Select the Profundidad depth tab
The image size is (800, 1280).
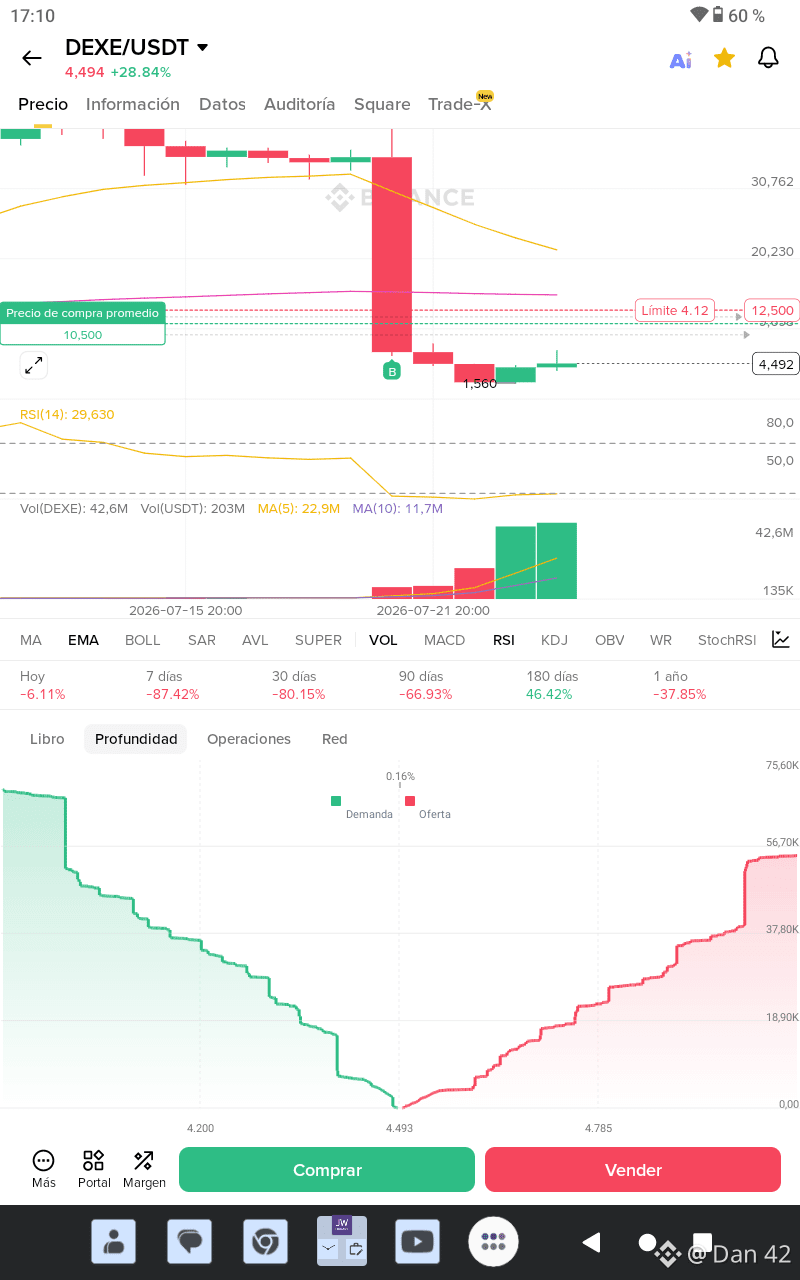136,739
